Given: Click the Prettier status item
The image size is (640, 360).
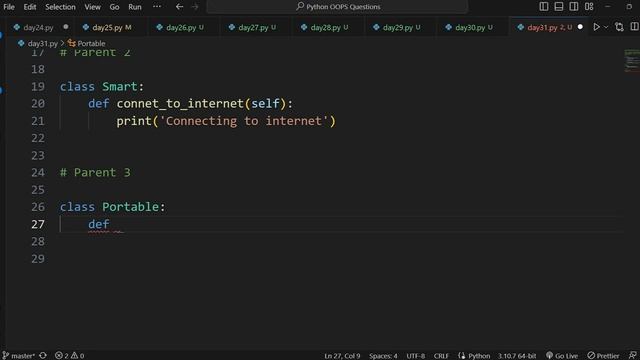Looking at the screenshot, I should (603, 356).
